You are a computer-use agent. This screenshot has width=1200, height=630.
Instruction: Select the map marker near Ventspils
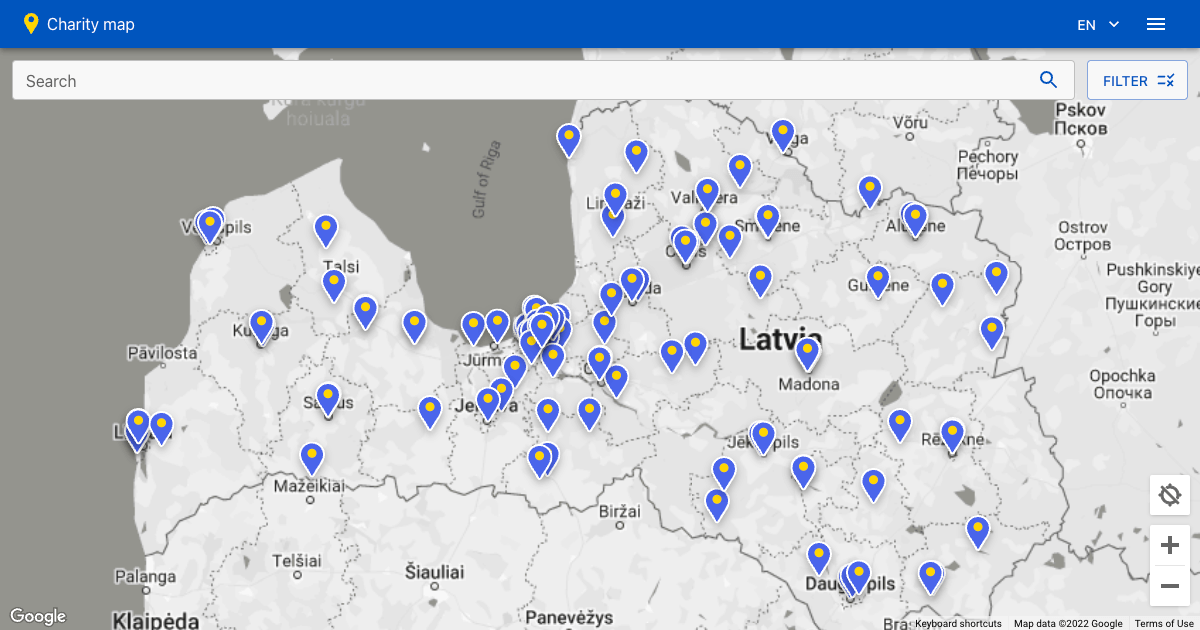tap(209, 224)
